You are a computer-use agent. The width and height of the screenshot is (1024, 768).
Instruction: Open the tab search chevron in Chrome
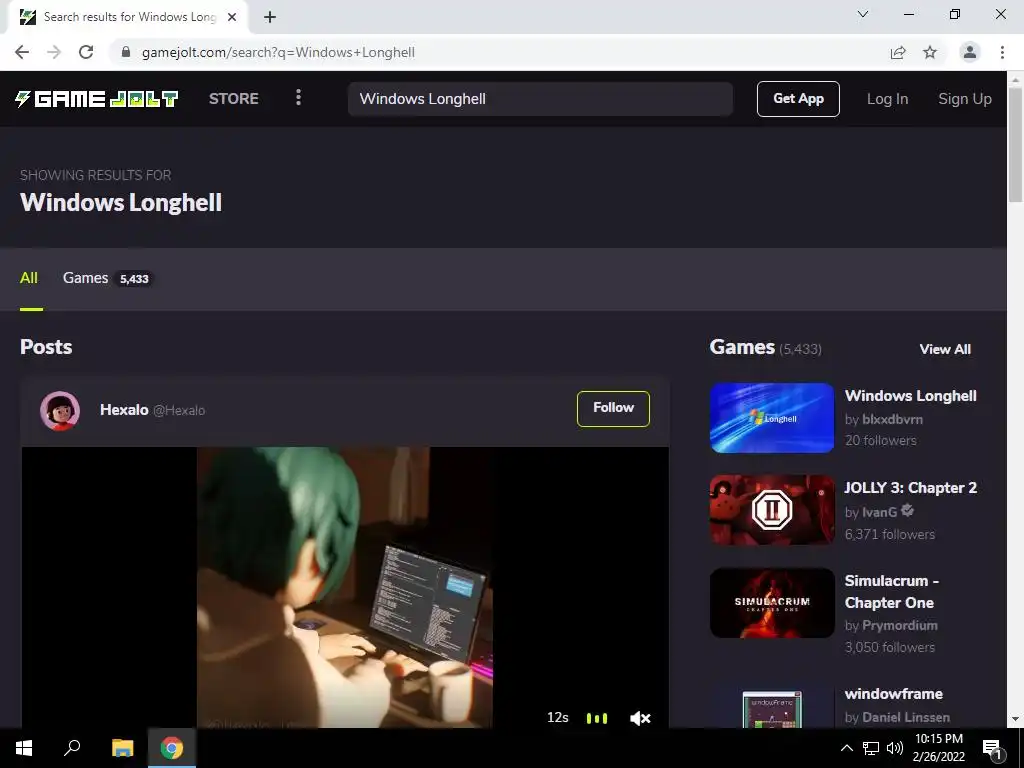click(863, 14)
